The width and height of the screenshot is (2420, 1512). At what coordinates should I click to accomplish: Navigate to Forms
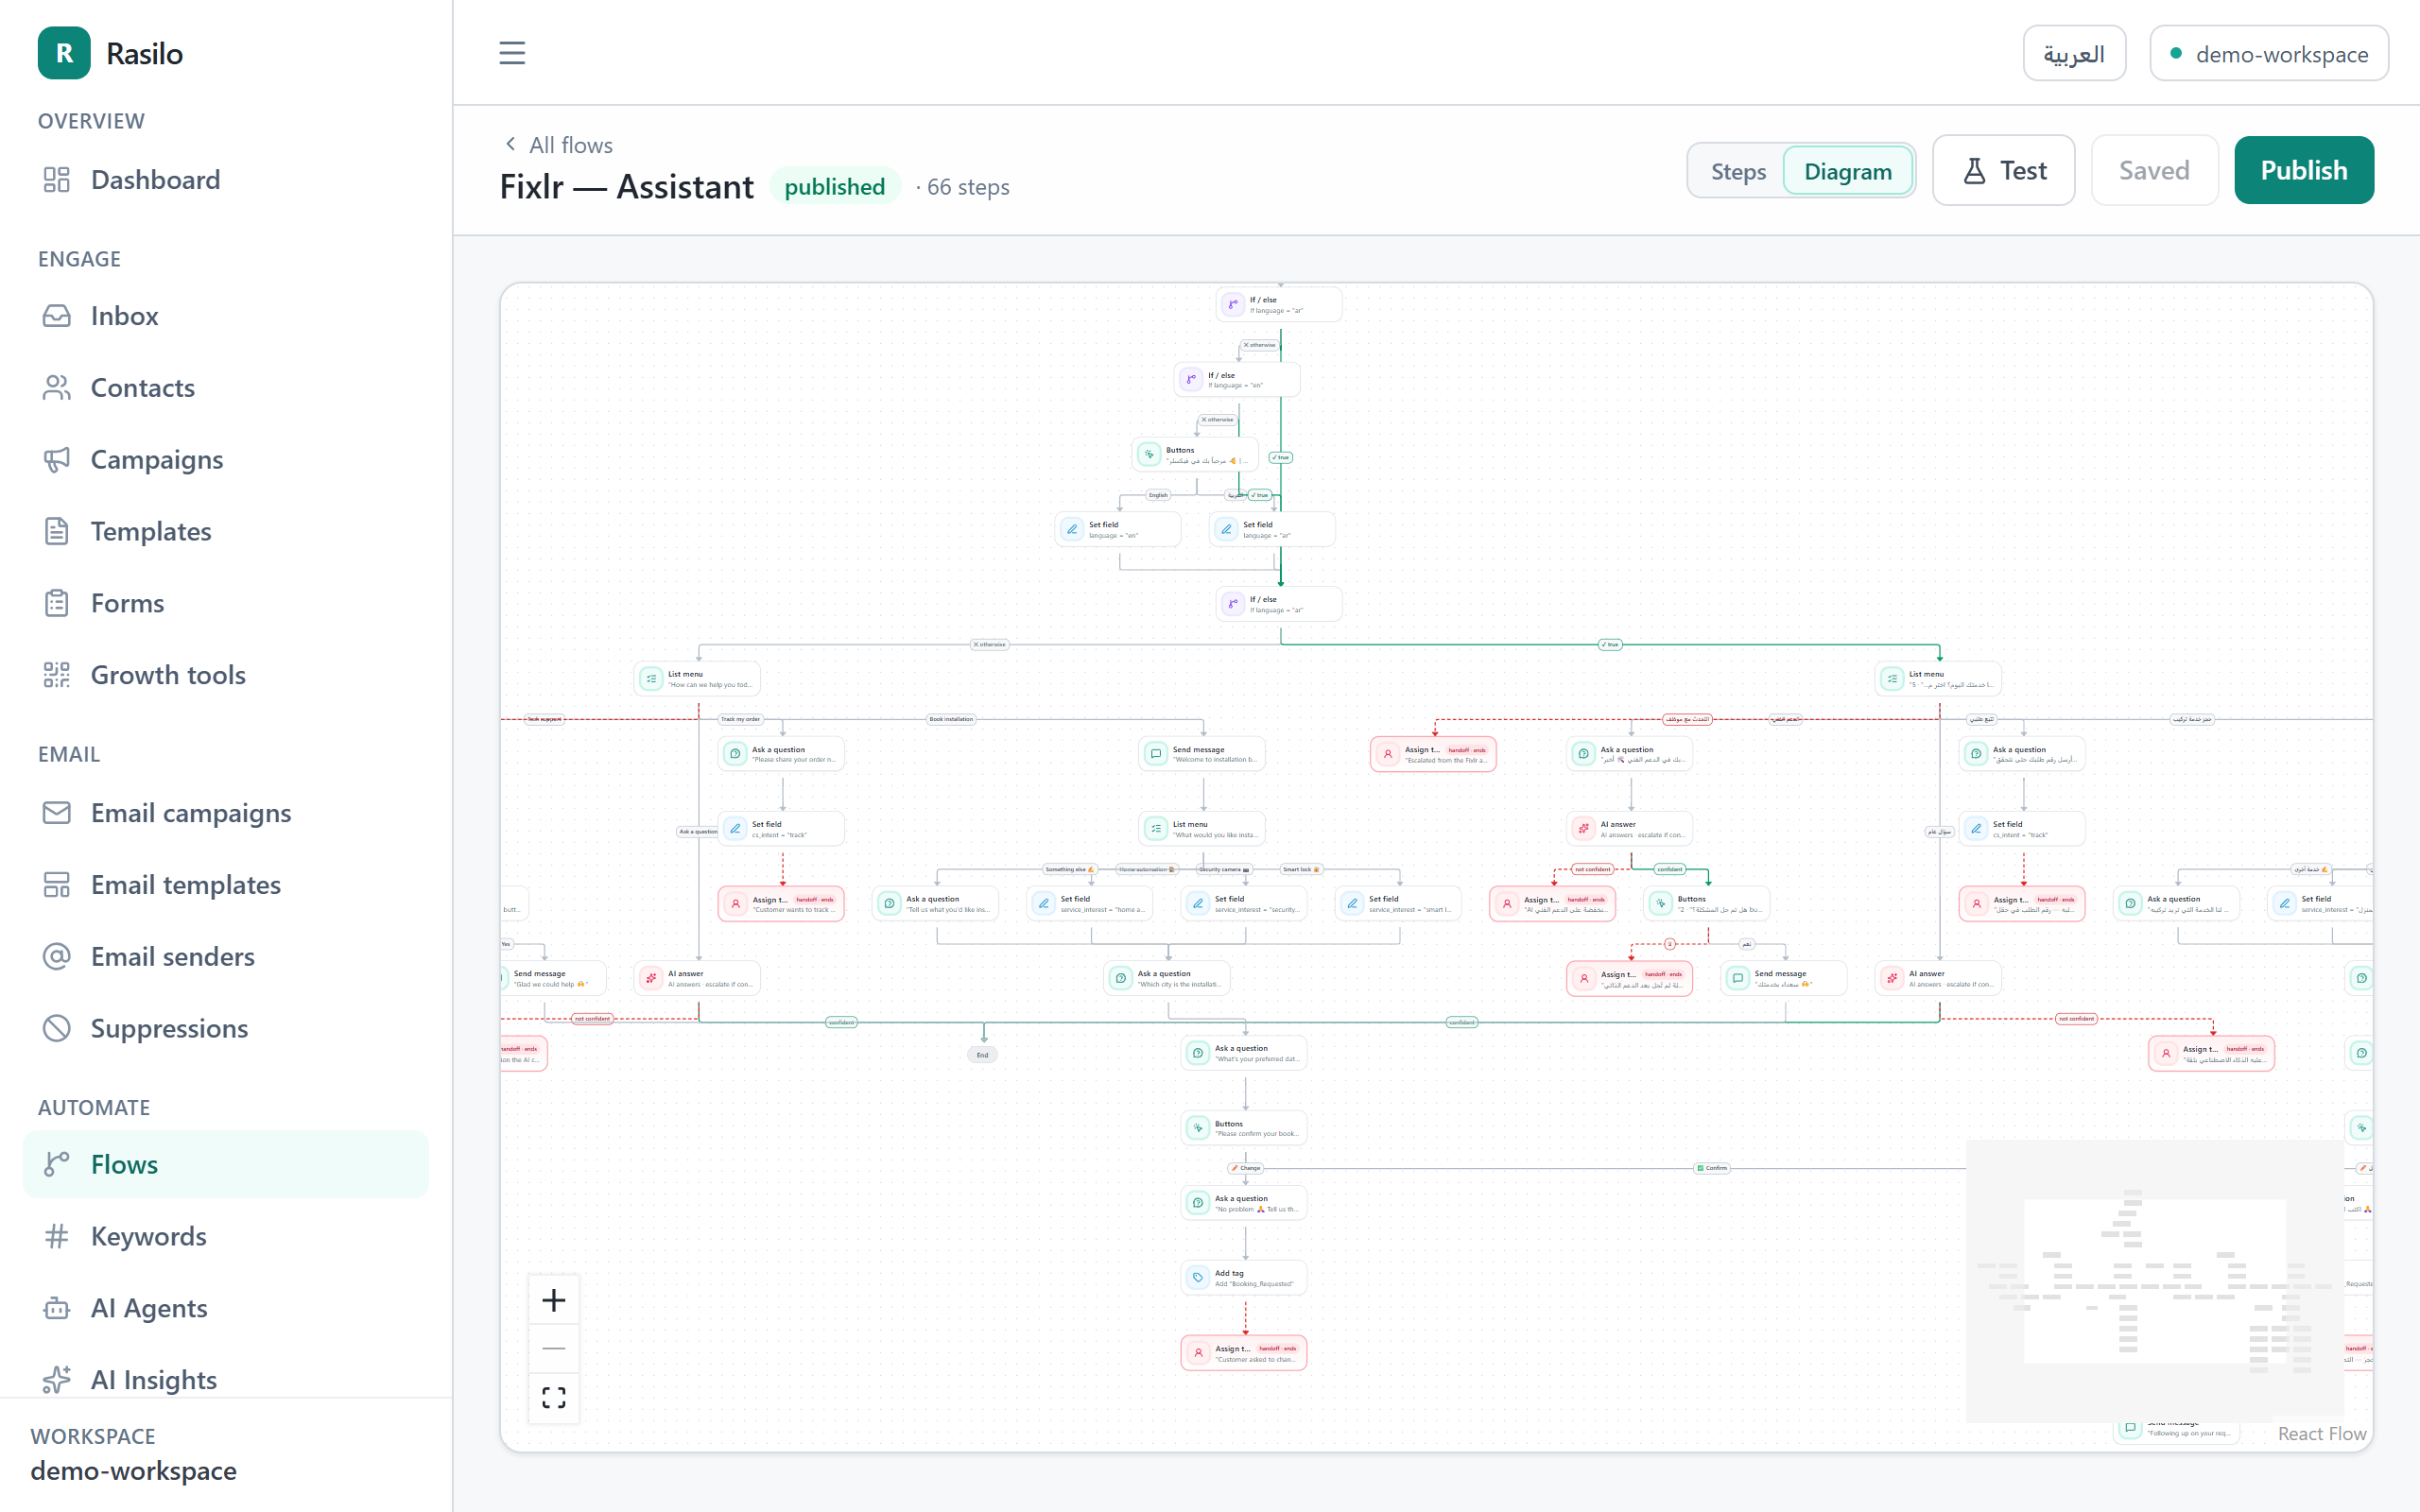click(x=225, y=603)
